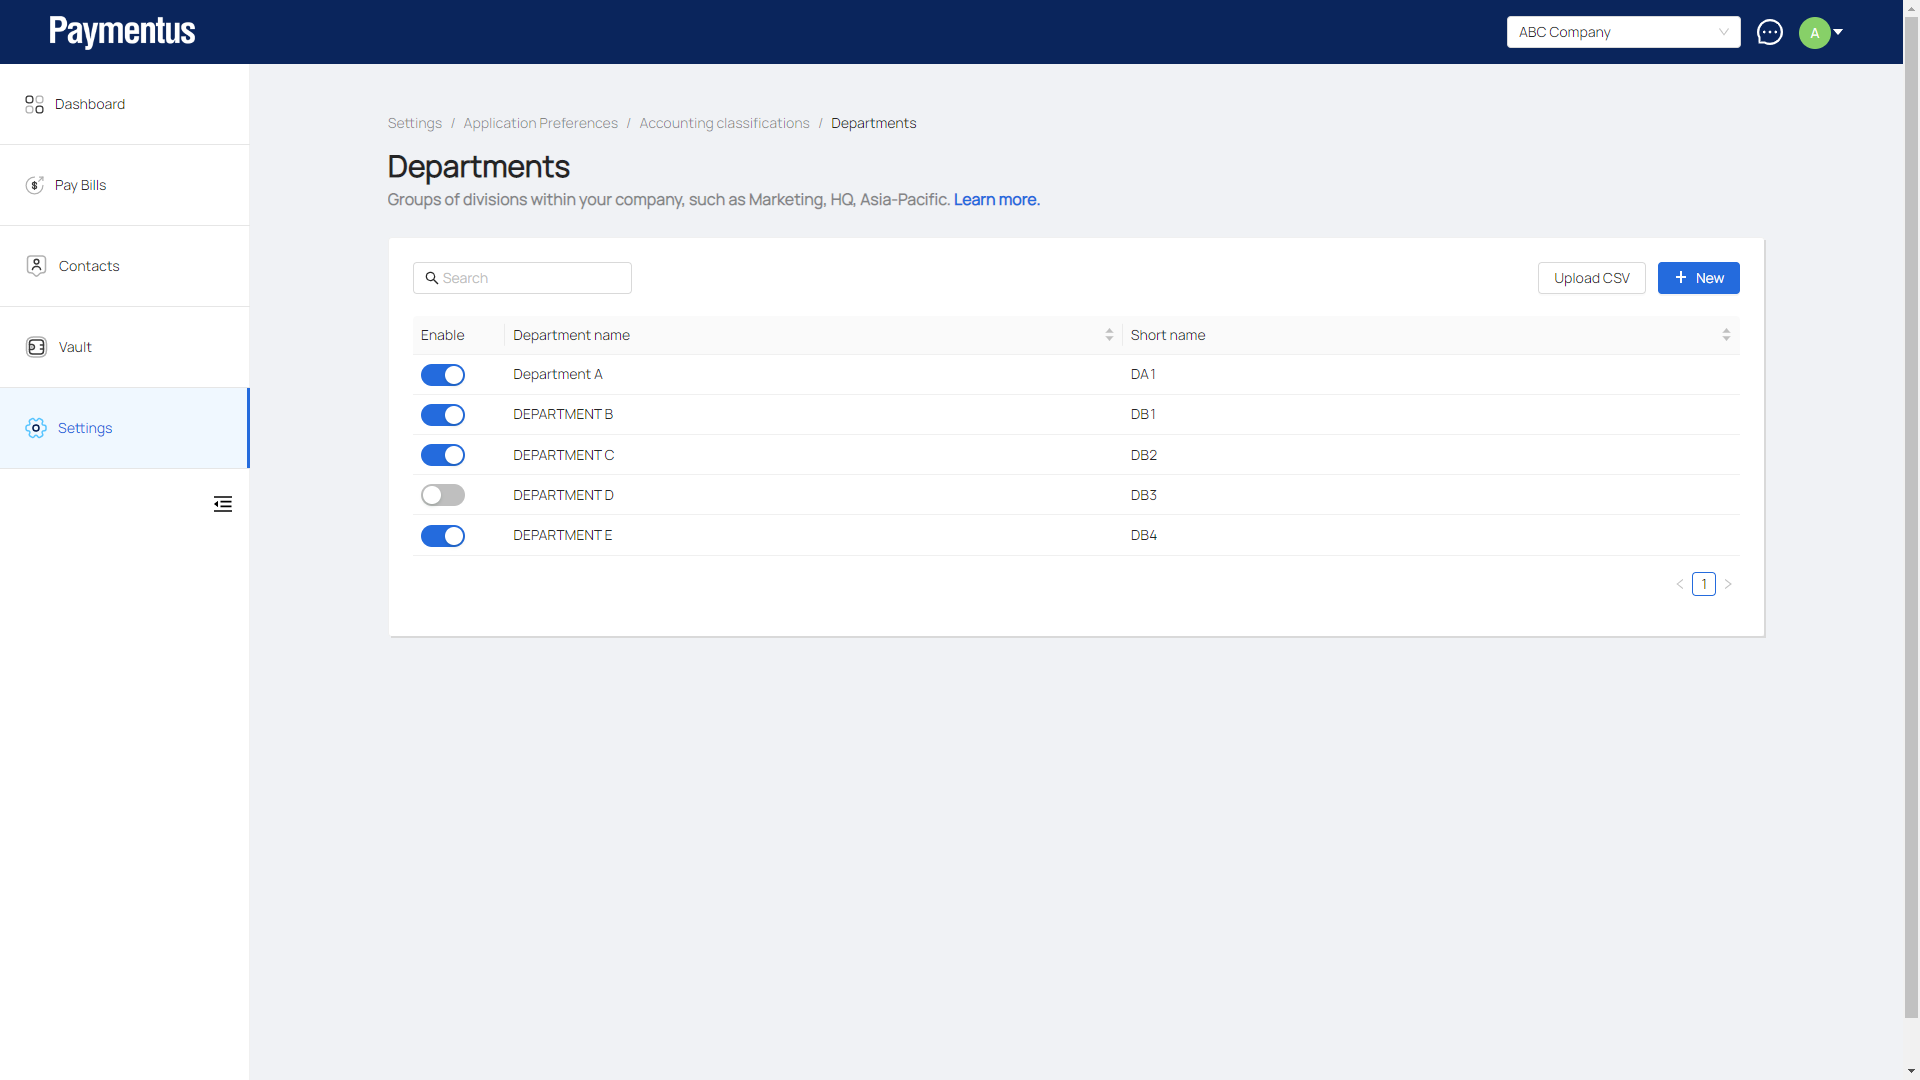Sort by Department name column arrows

(x=1109, y=335)
